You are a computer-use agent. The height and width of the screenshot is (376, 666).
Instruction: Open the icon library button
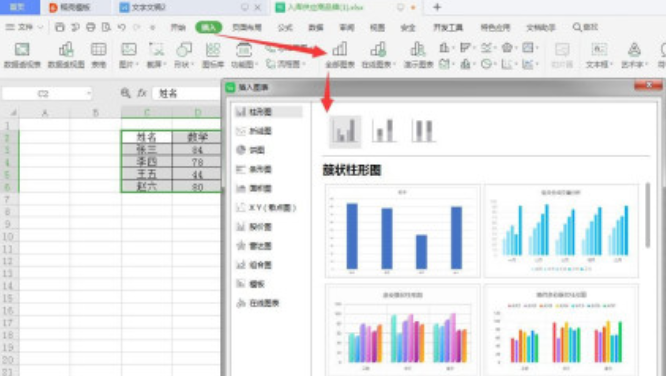click(212, 55)
